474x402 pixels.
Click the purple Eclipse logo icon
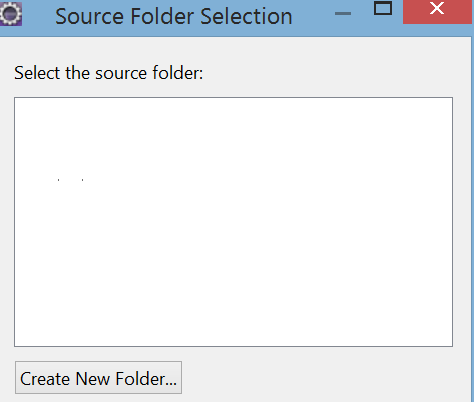pyautogui.click(x=11, y=14)
